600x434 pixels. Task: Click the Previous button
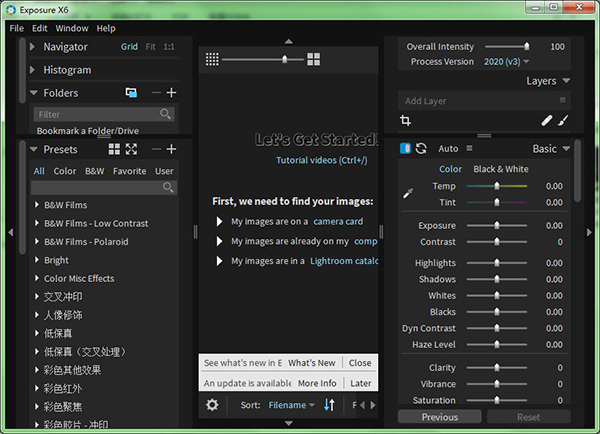tap(440, 417)
